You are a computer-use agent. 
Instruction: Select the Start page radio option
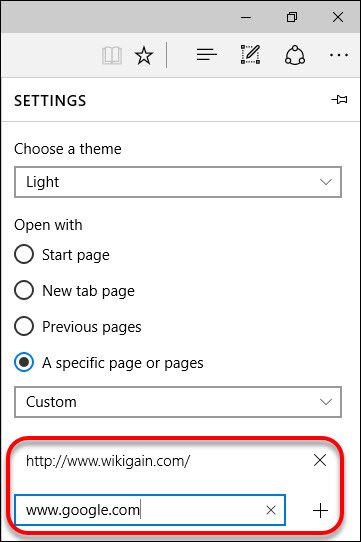tap(62, 255)
